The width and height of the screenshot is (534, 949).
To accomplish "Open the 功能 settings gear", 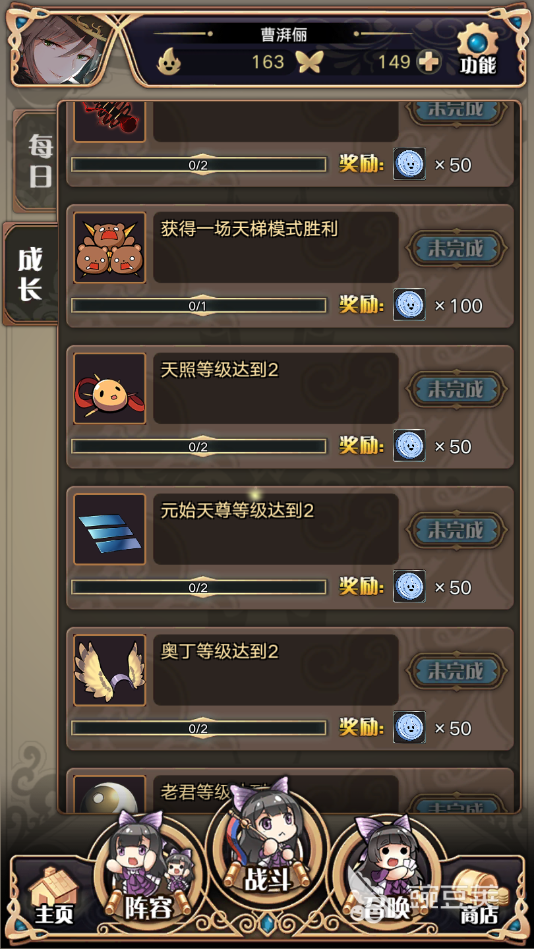I will pos(478,51).
